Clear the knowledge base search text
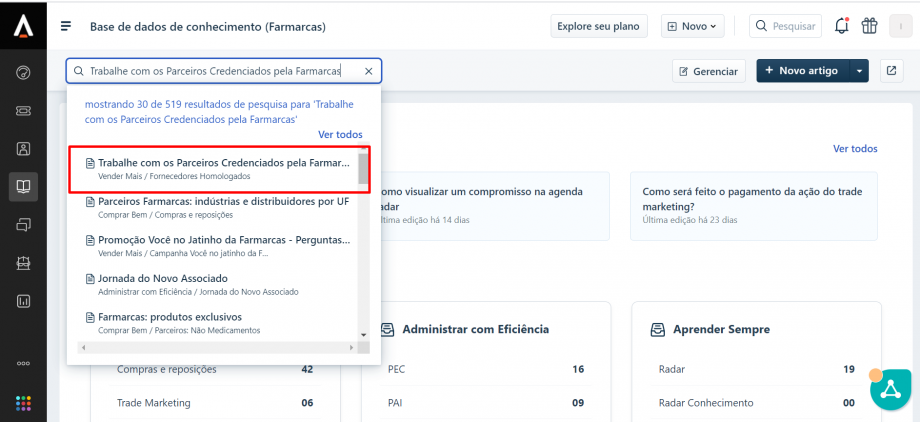This screenshot has width=920, height=422. (x=368, y=71)
